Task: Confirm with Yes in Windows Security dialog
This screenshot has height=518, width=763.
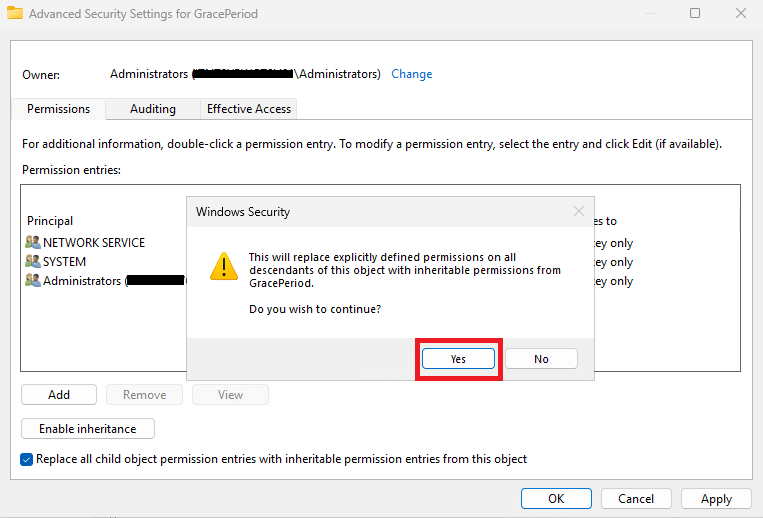Action: pos(458,359)
